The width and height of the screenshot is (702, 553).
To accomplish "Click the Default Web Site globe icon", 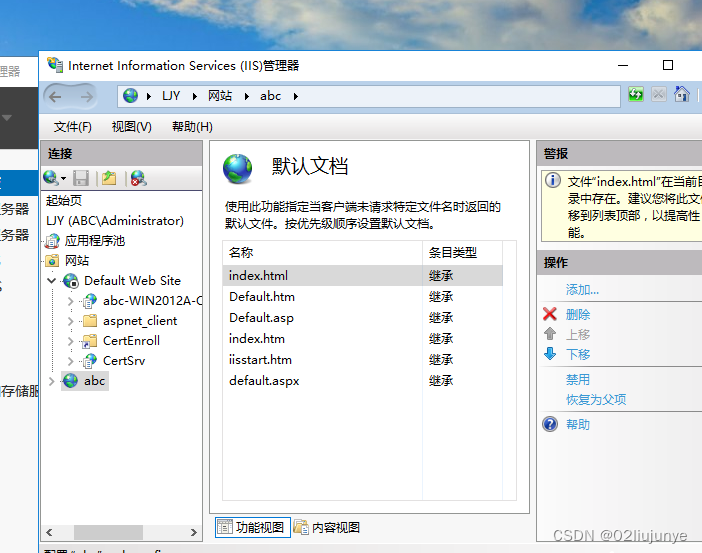I will coord(71,281).
